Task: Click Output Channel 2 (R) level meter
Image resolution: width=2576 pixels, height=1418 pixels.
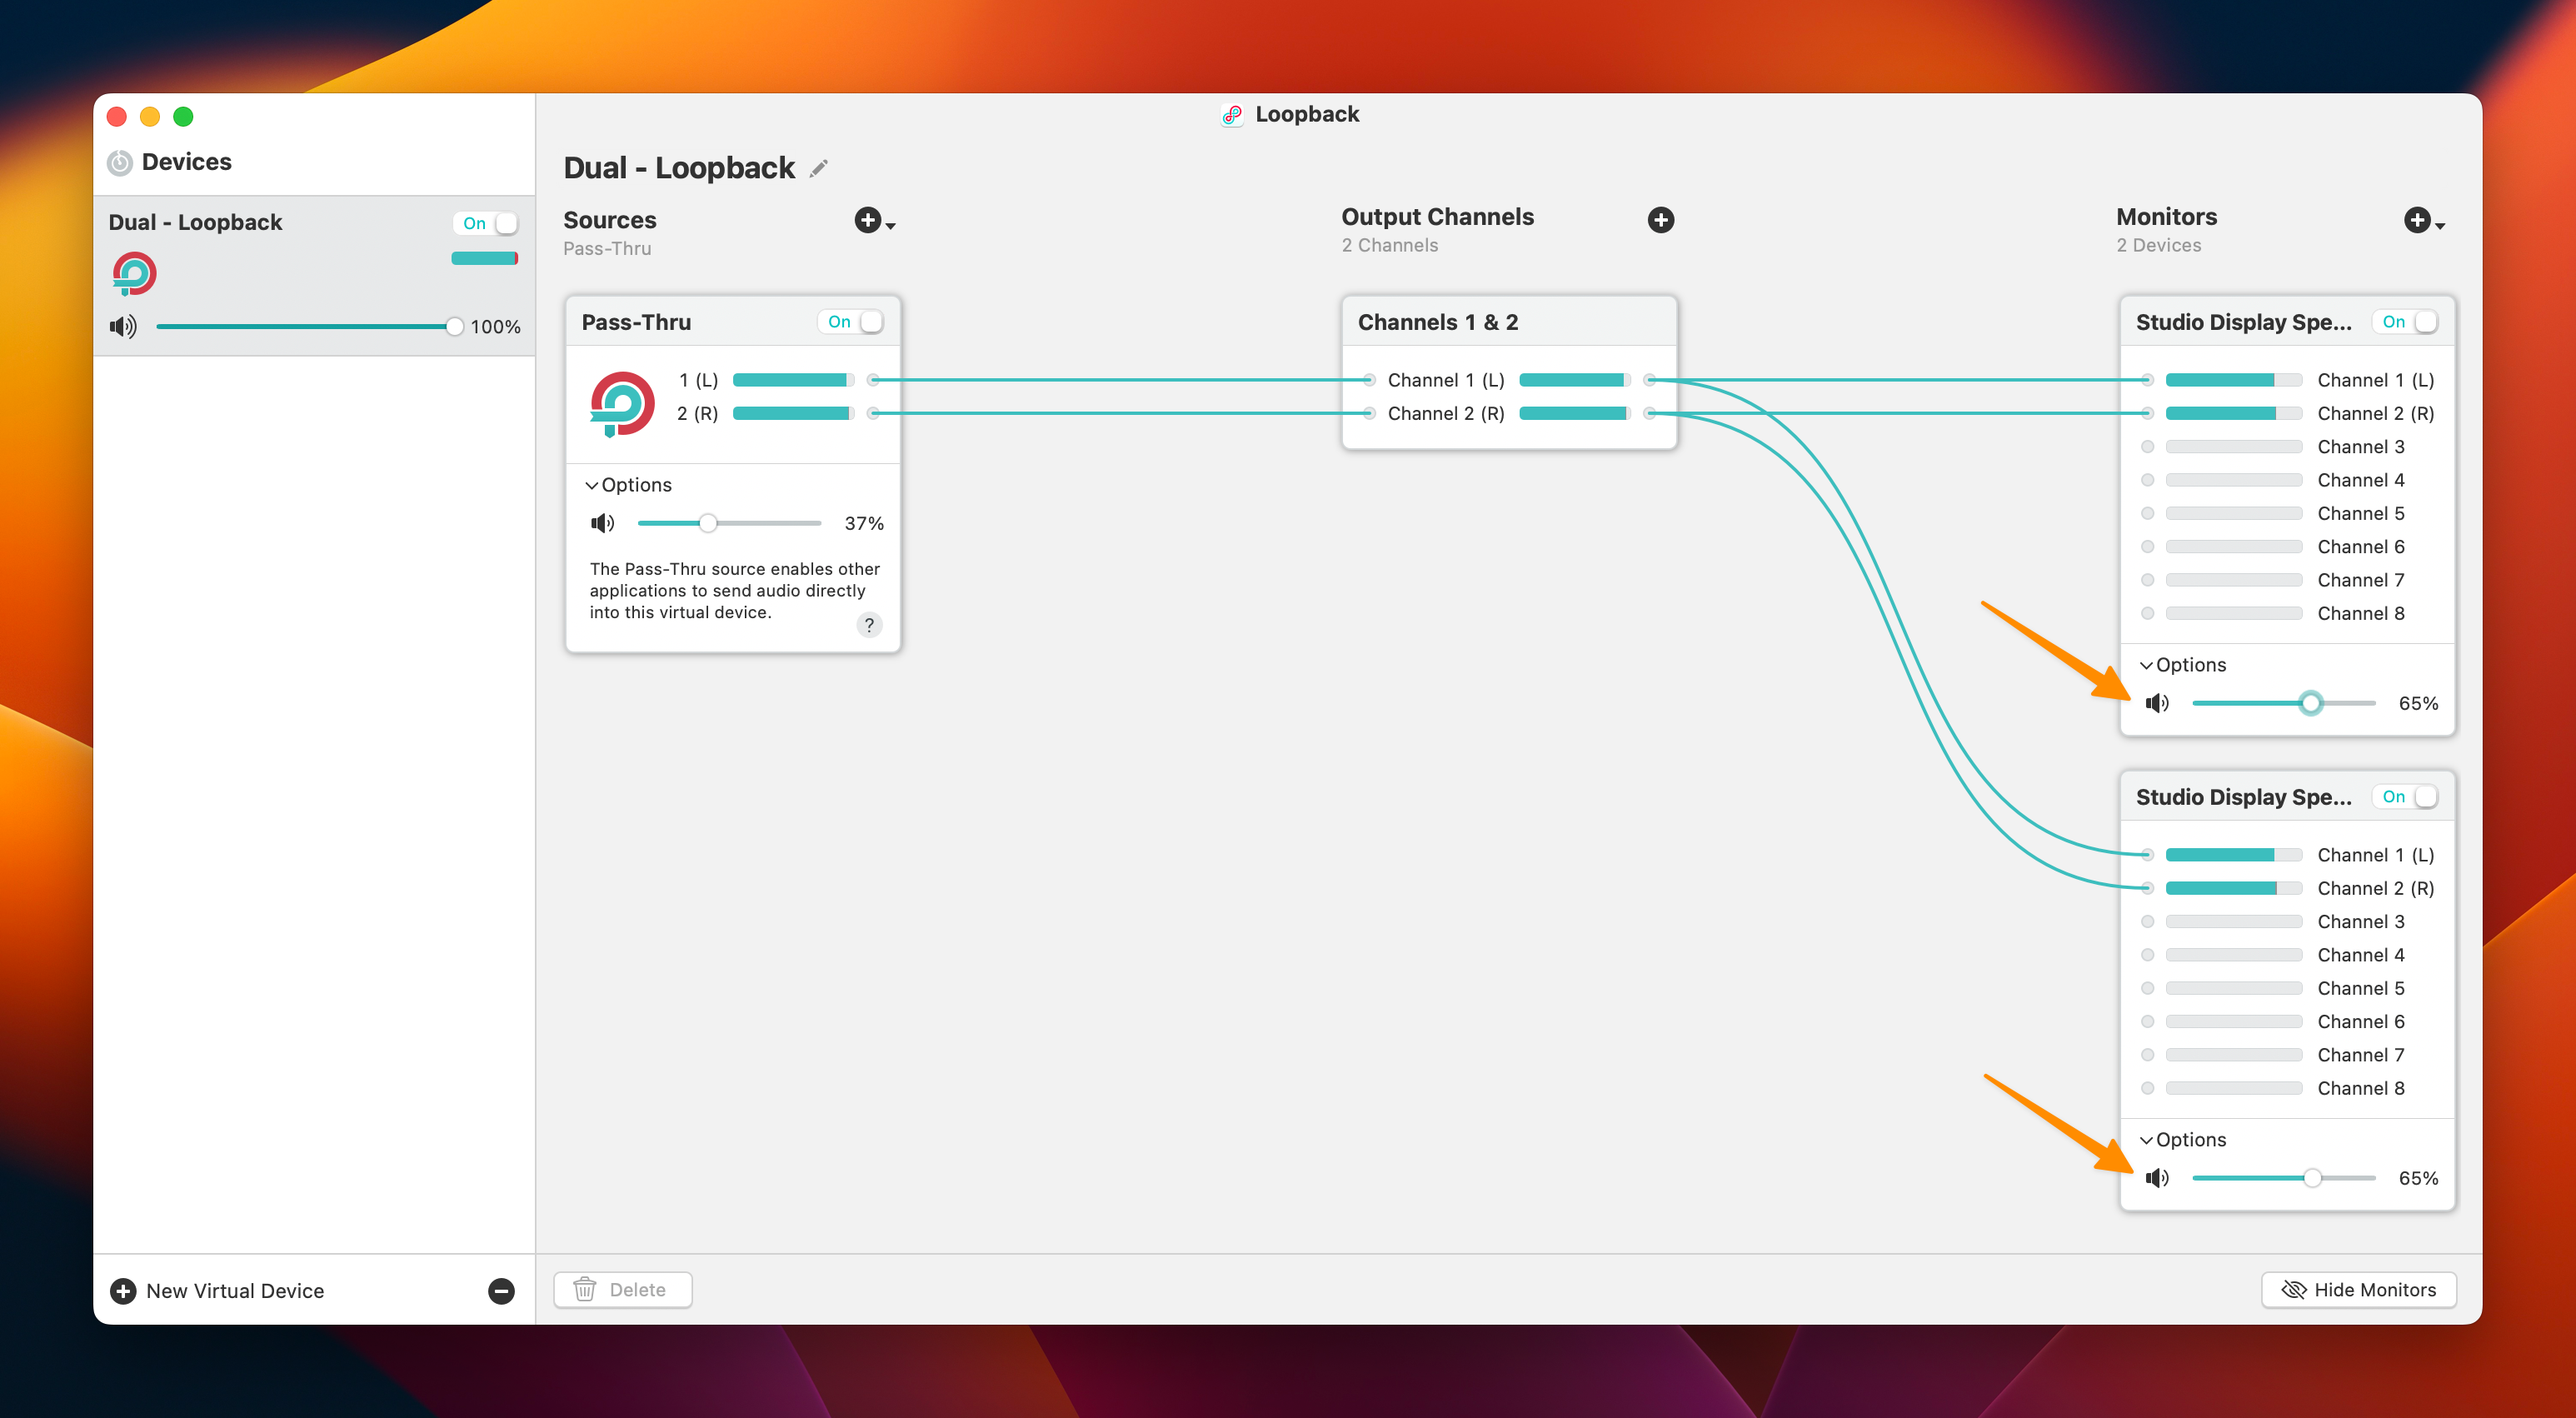Action: 1574,413
